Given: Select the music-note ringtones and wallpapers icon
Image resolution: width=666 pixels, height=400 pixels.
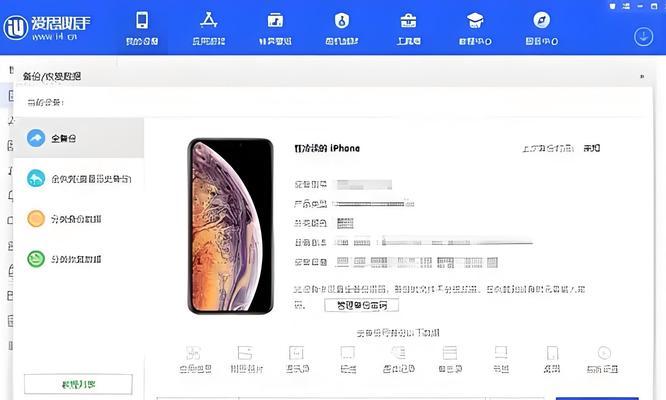Looking at the screenshot, I should (275, 28).
